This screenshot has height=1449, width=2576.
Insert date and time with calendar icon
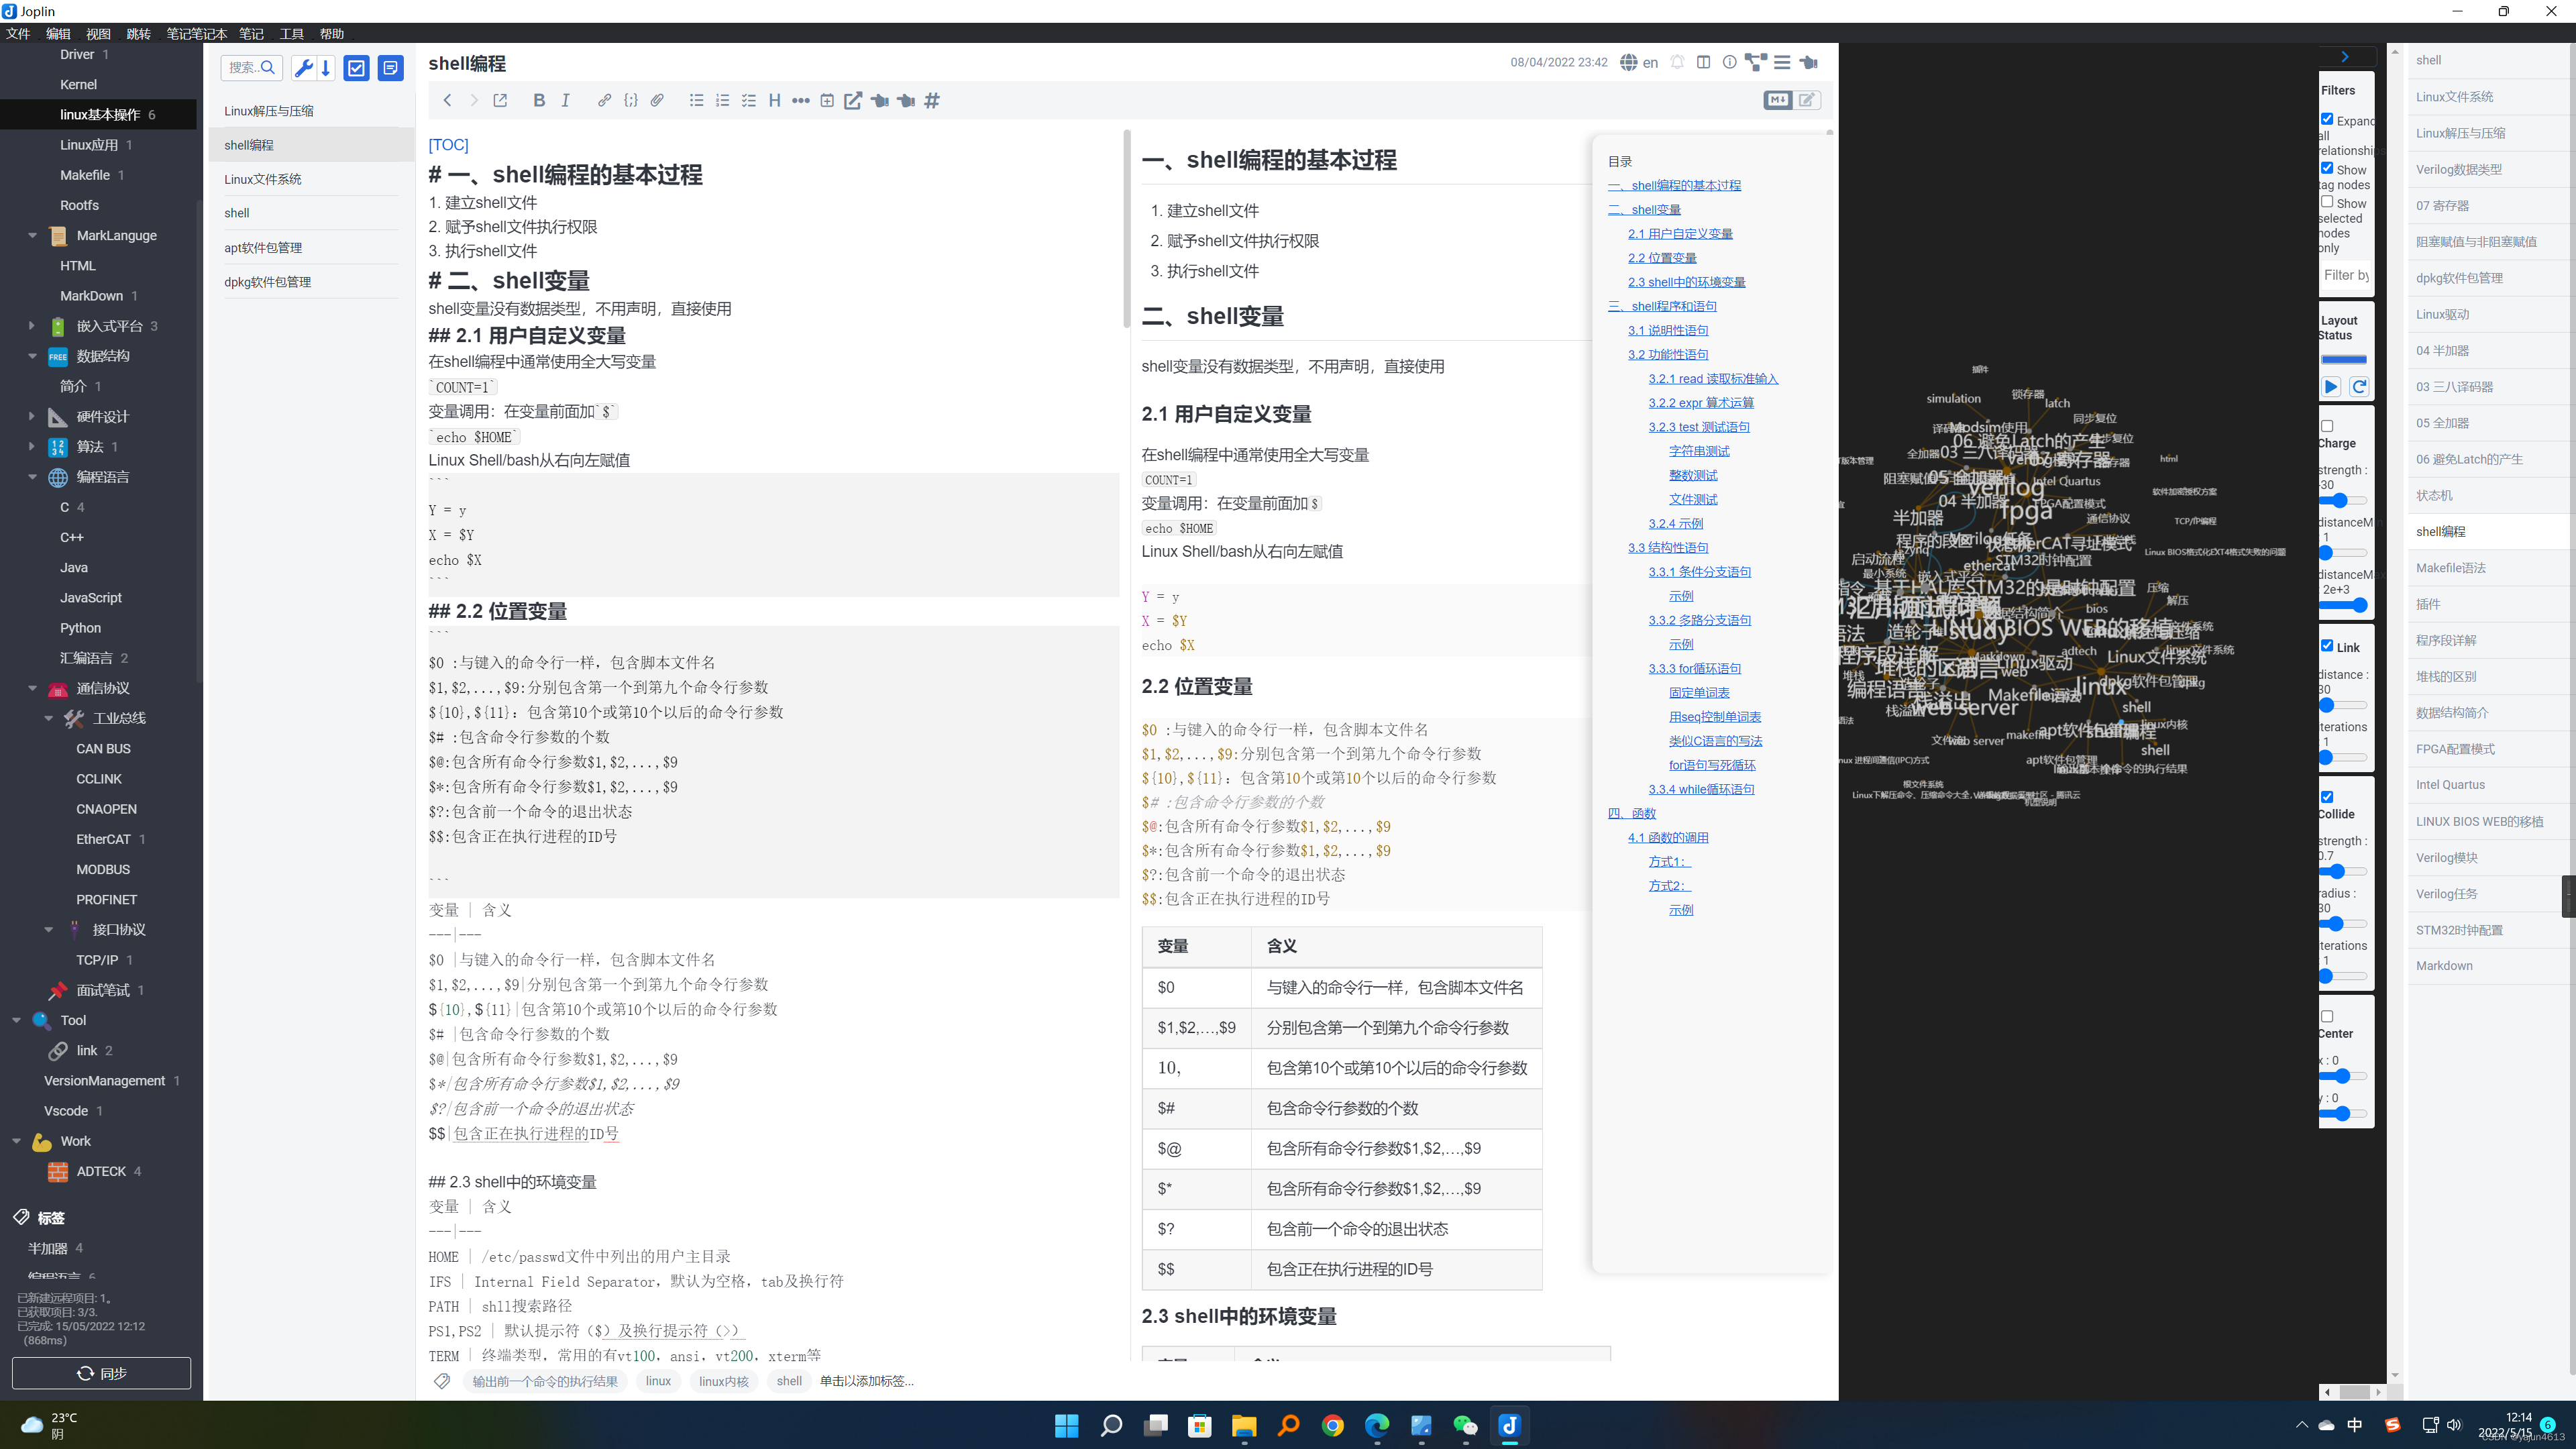pyautogui.click(x=827, y=100)
